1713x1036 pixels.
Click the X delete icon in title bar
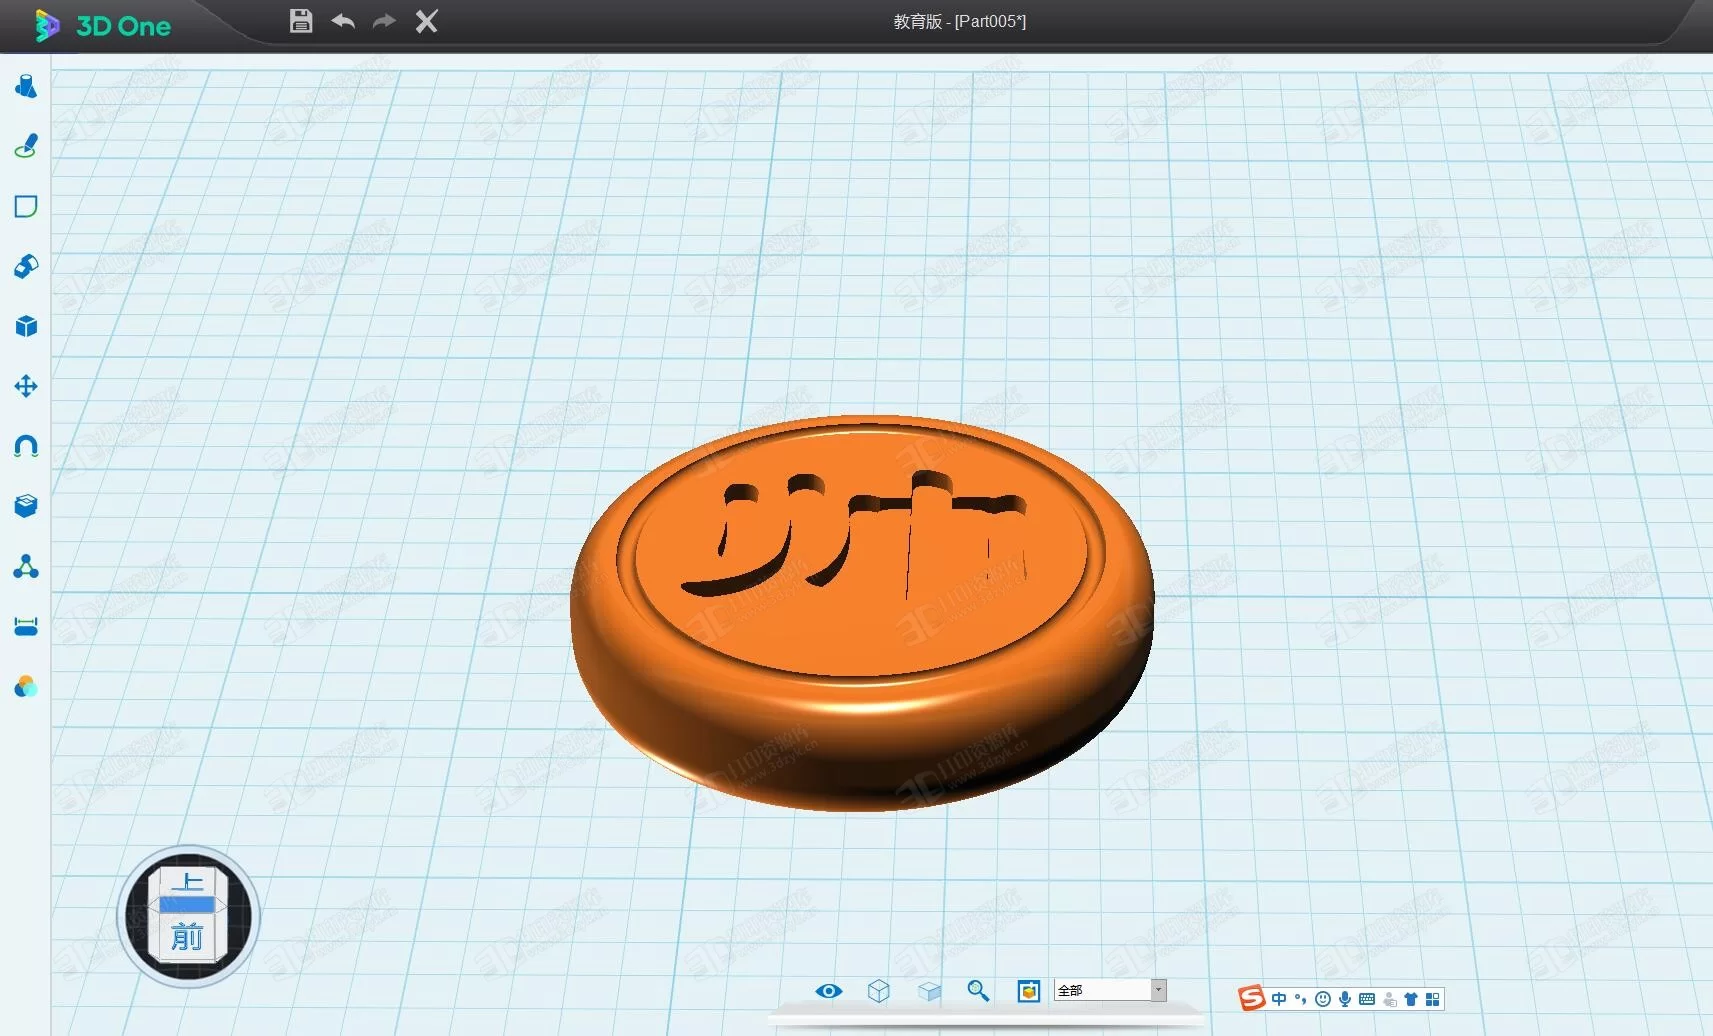click(x=427, y=21)
